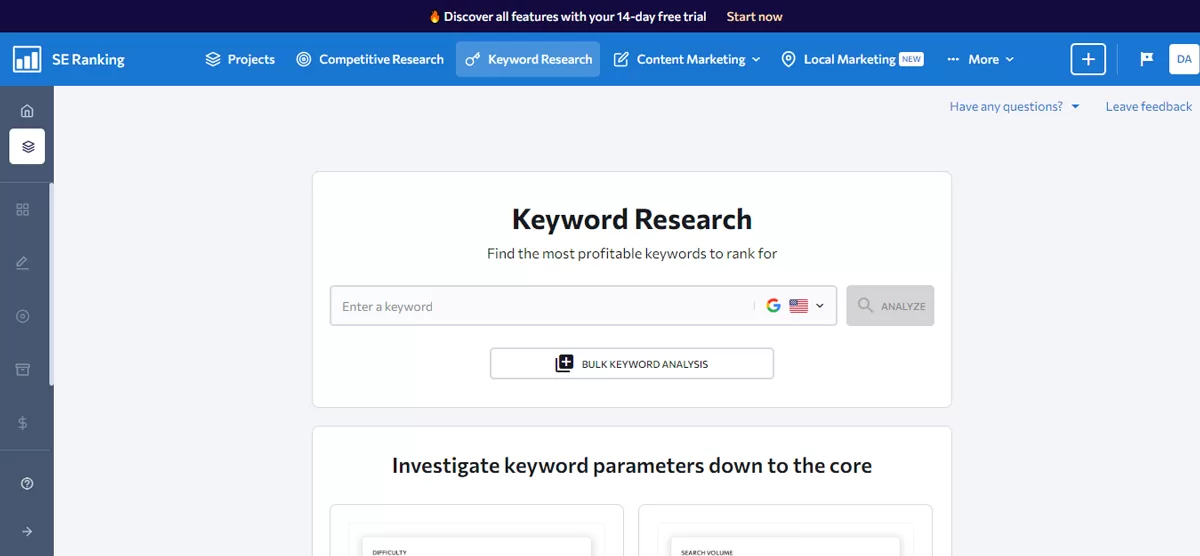Click the Keyword Research heading

632,219
